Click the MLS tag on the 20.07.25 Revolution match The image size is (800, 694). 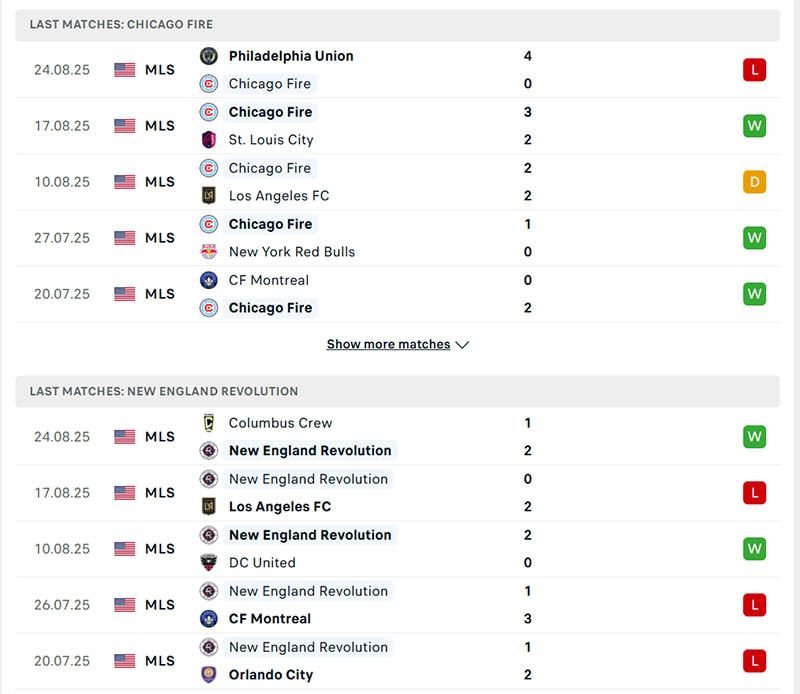pyautogui.click(x=162, y=660)
